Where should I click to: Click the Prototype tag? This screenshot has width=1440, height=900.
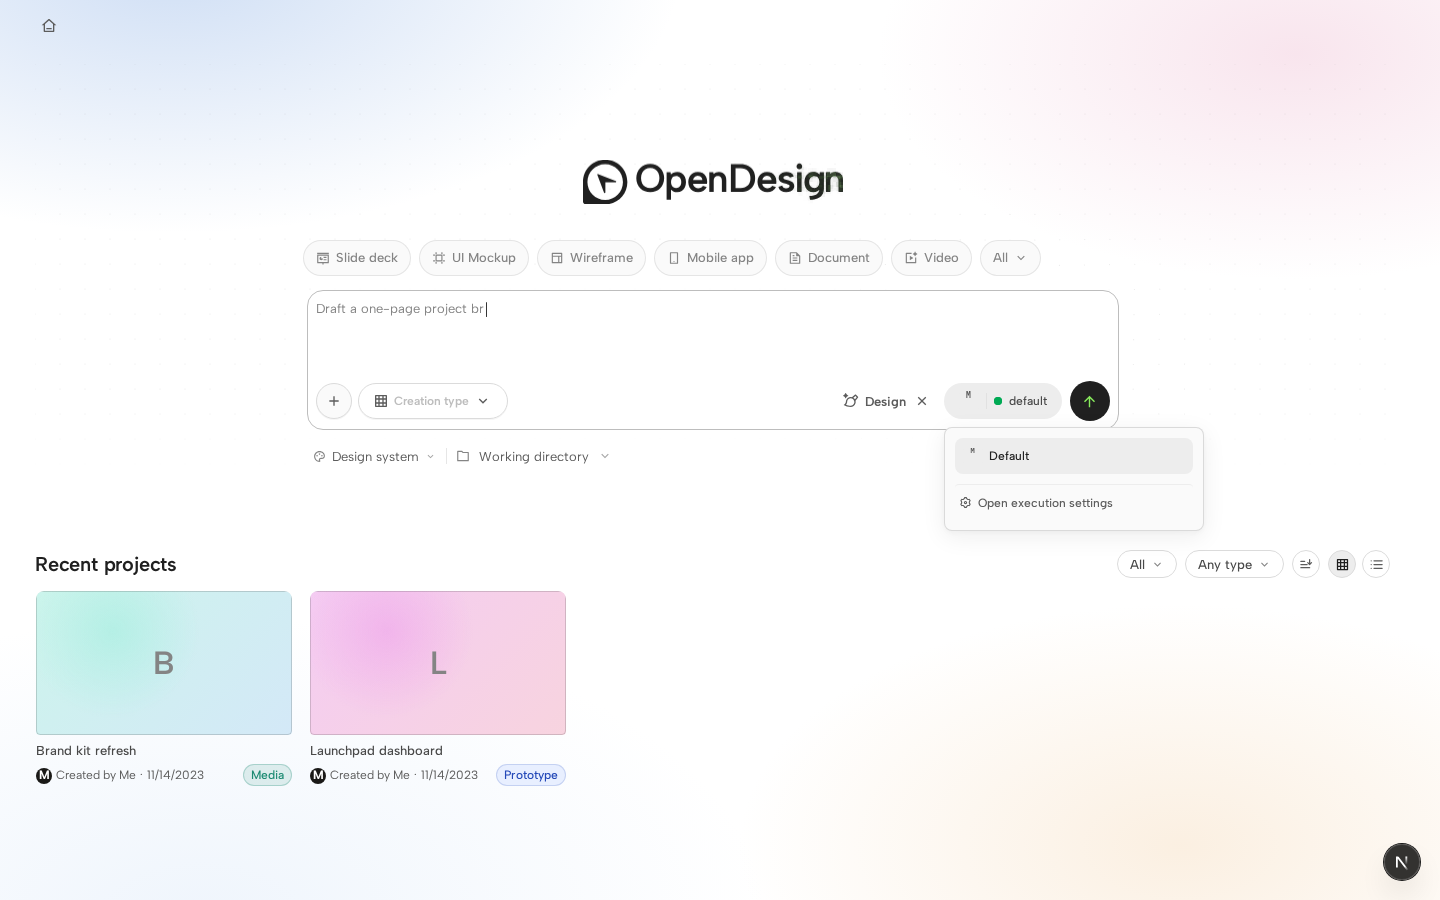tap(531, 775)
